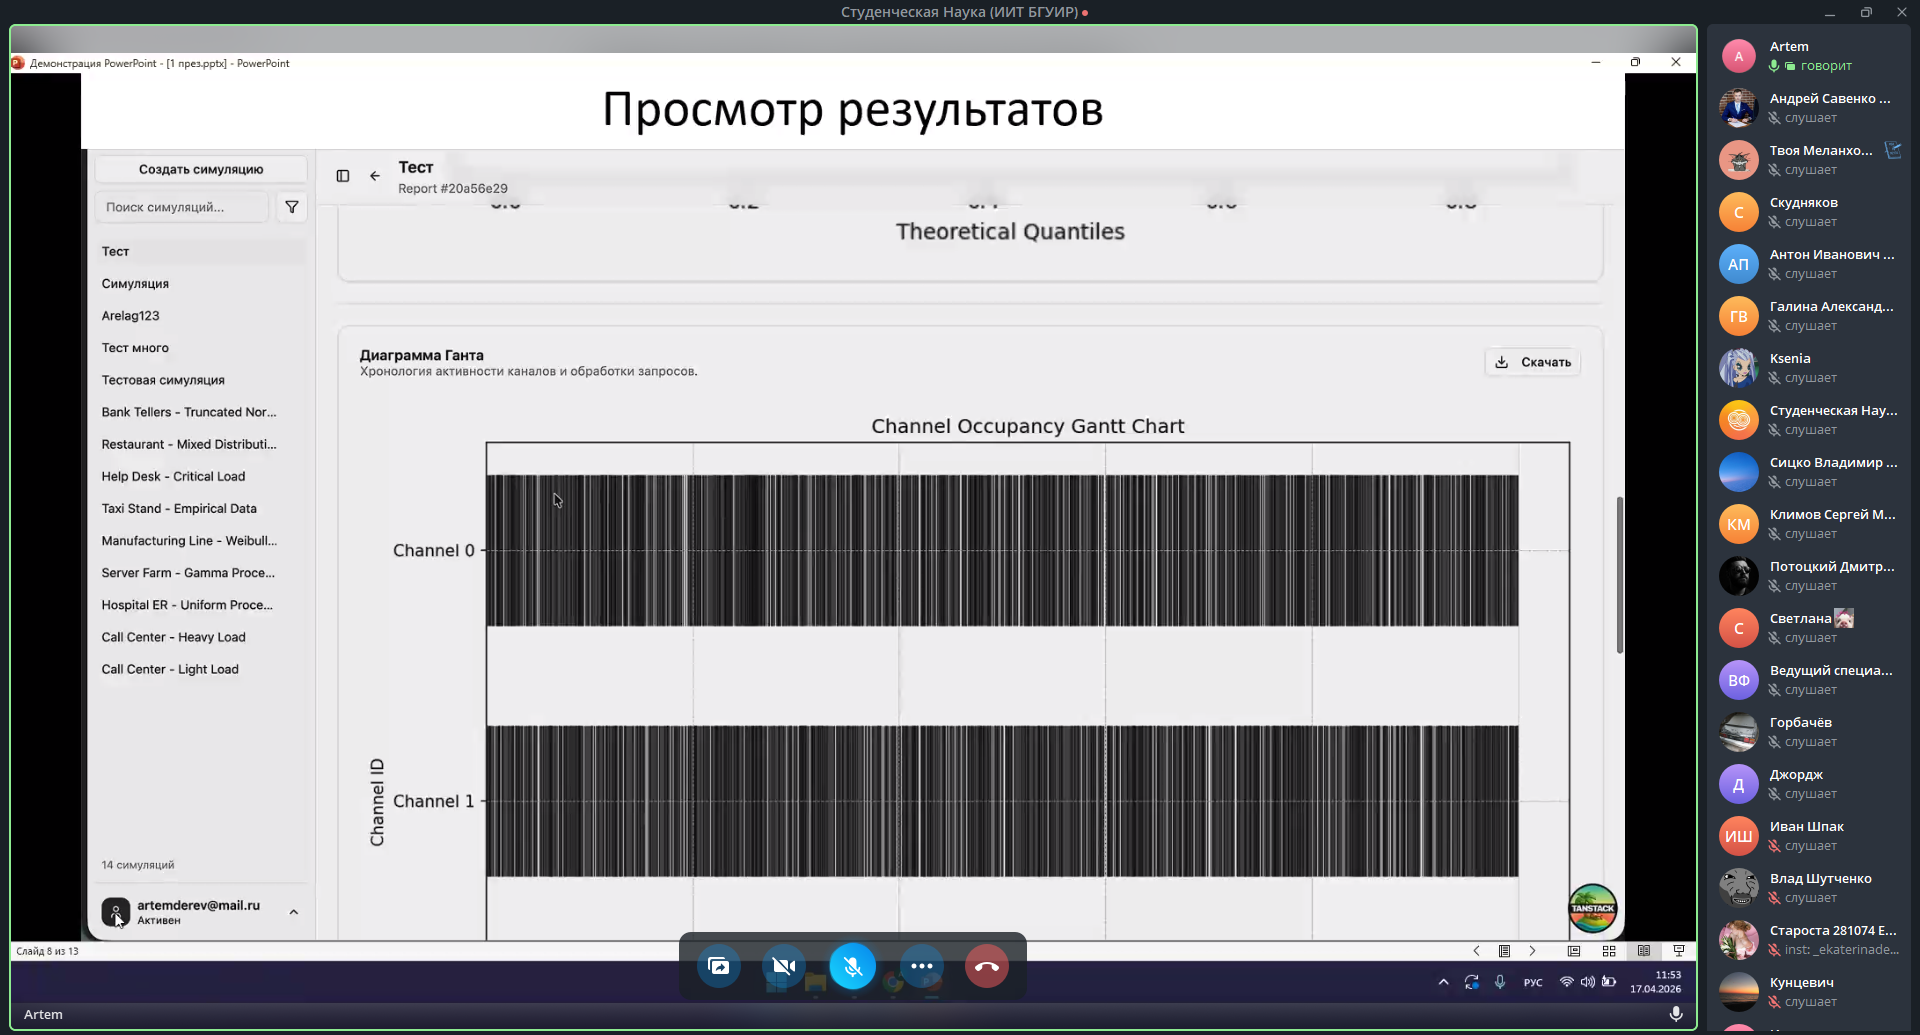Image resolution: width=1920 pixels, height=1035 pixels.
Task: Open the three-dots more options call button
Action: click(921, 966)
